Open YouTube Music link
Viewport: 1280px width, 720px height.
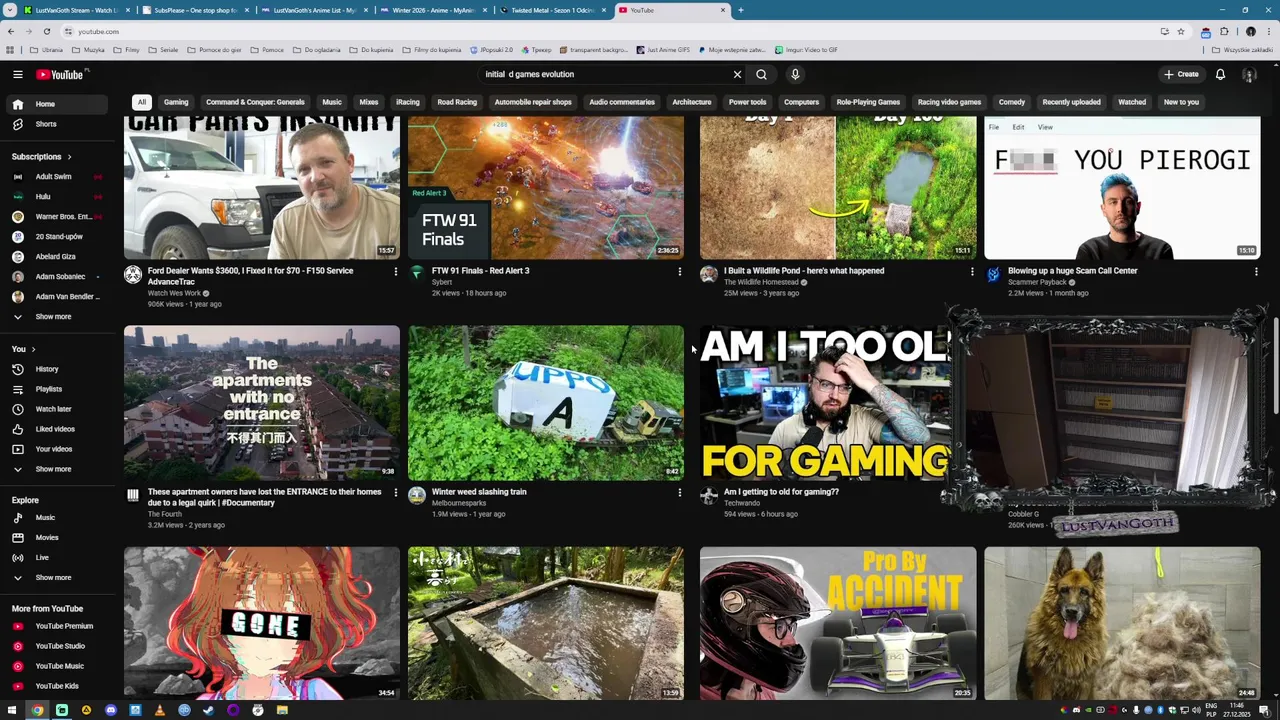click(56, 666)
